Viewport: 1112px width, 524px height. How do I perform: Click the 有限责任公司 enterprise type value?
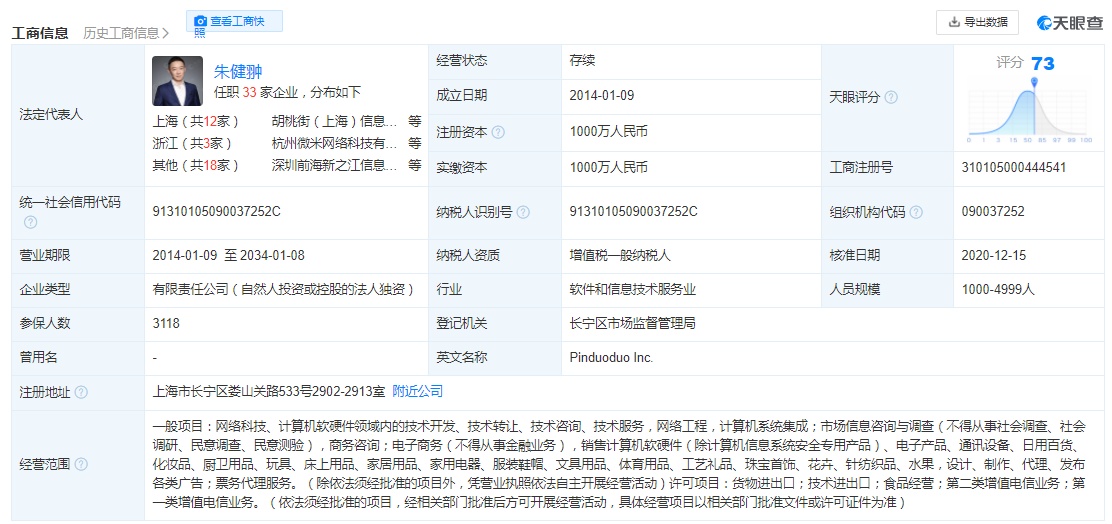(x=284, y=289)
